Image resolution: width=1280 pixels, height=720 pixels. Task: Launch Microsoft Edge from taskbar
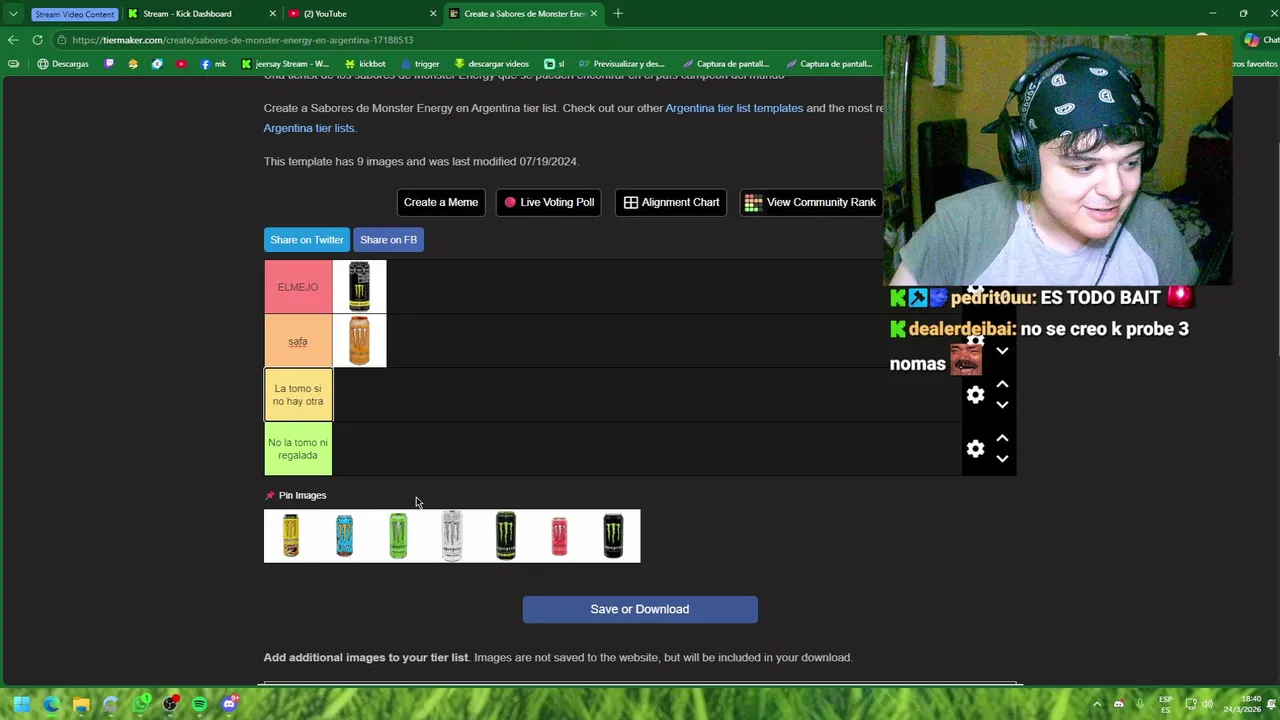tap(52, 704)
